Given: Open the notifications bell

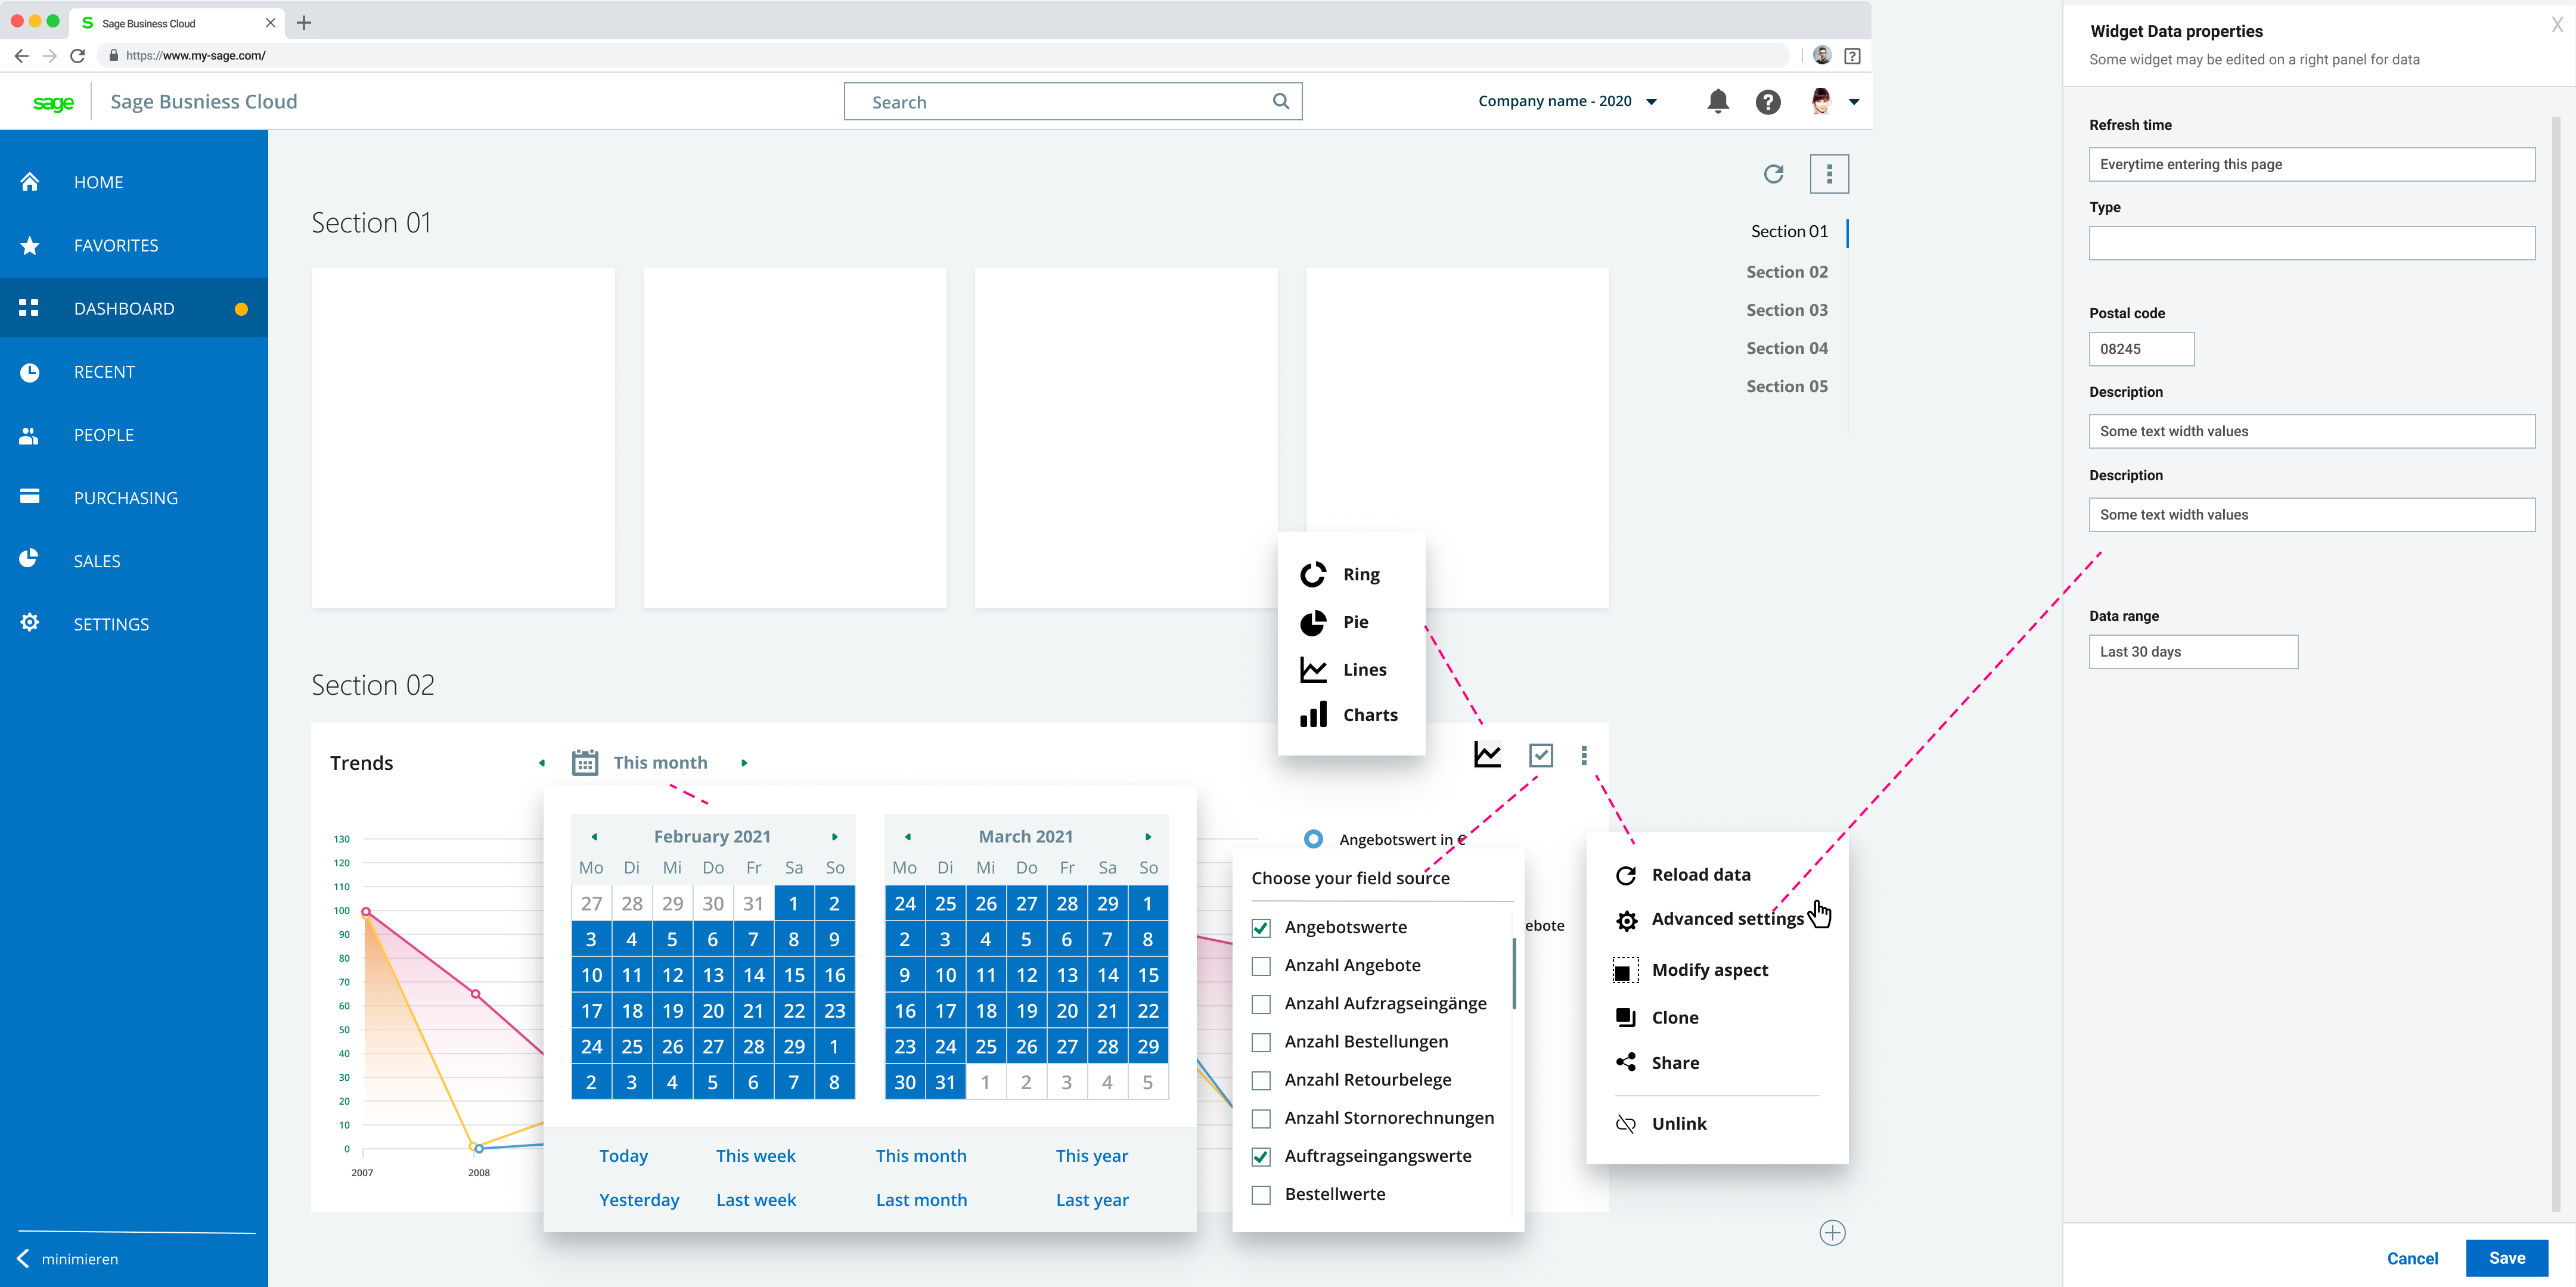Looking at the screenshot, I should click(x=1718, y=101).
